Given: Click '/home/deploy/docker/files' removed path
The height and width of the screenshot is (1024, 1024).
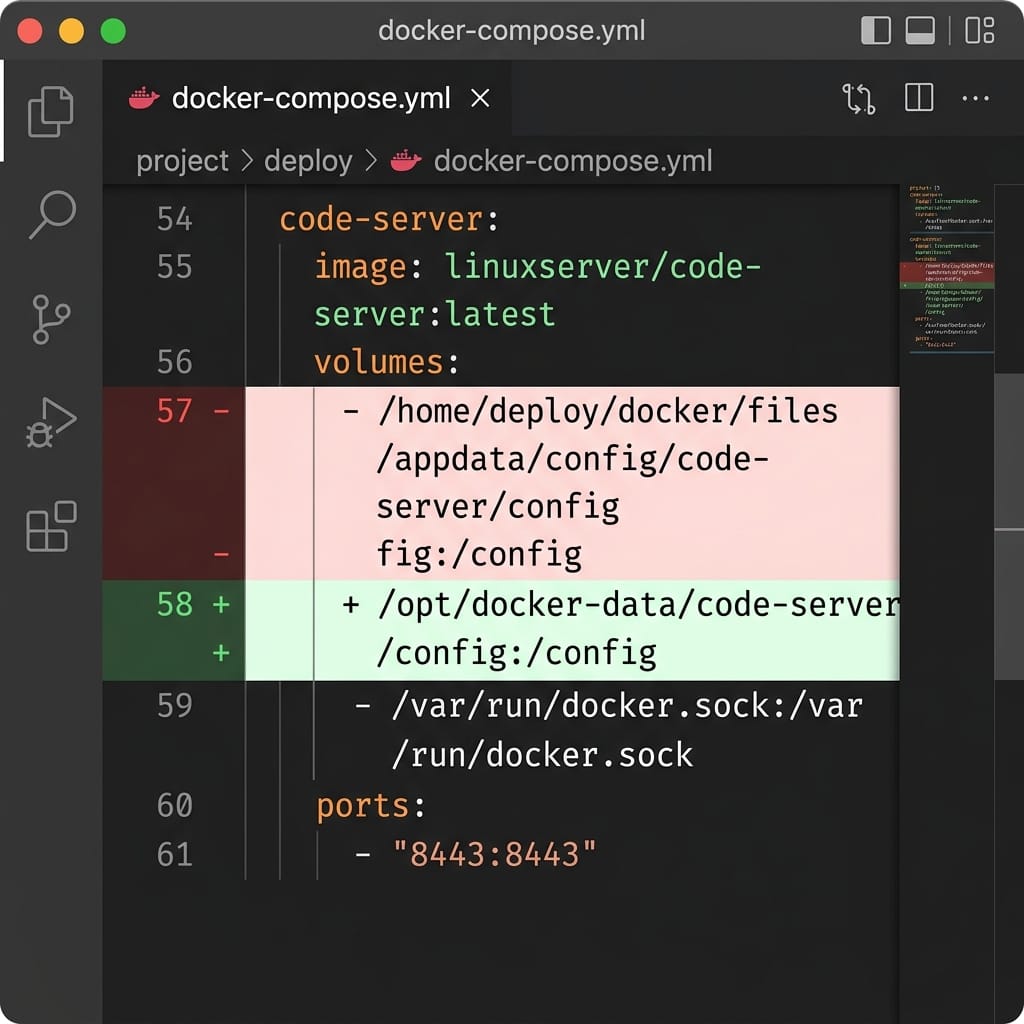Looking at the screenshot, I should tap(608, 411).
